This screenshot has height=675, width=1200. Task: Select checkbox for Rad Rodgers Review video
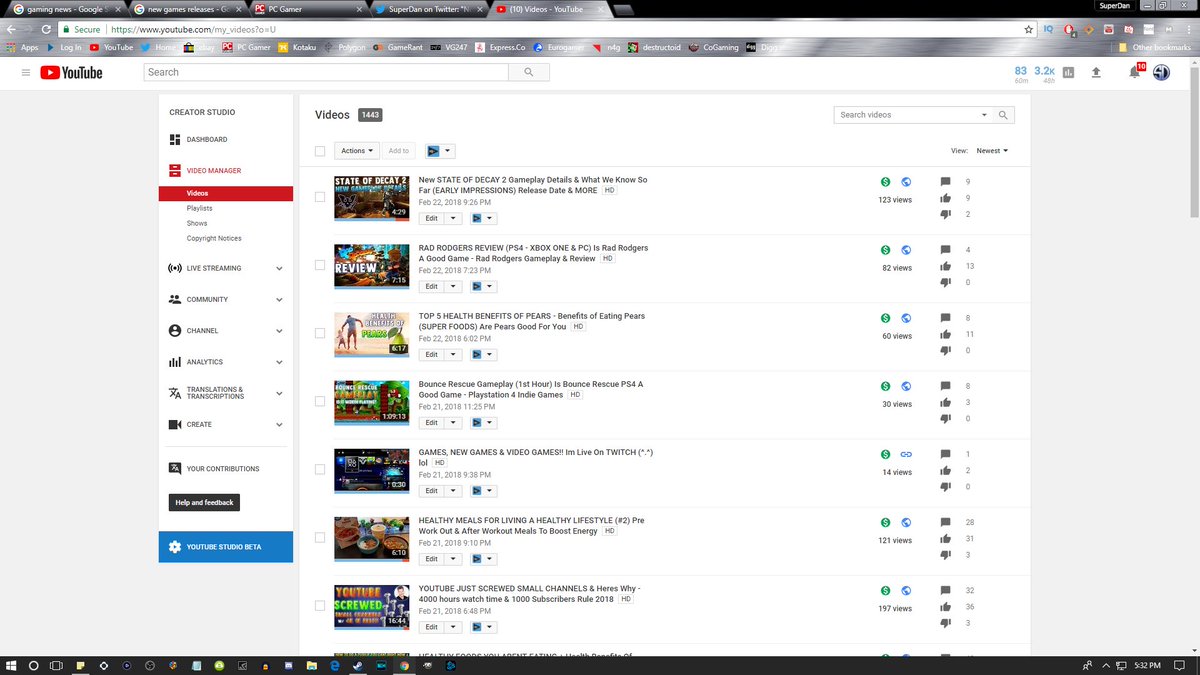320,265
